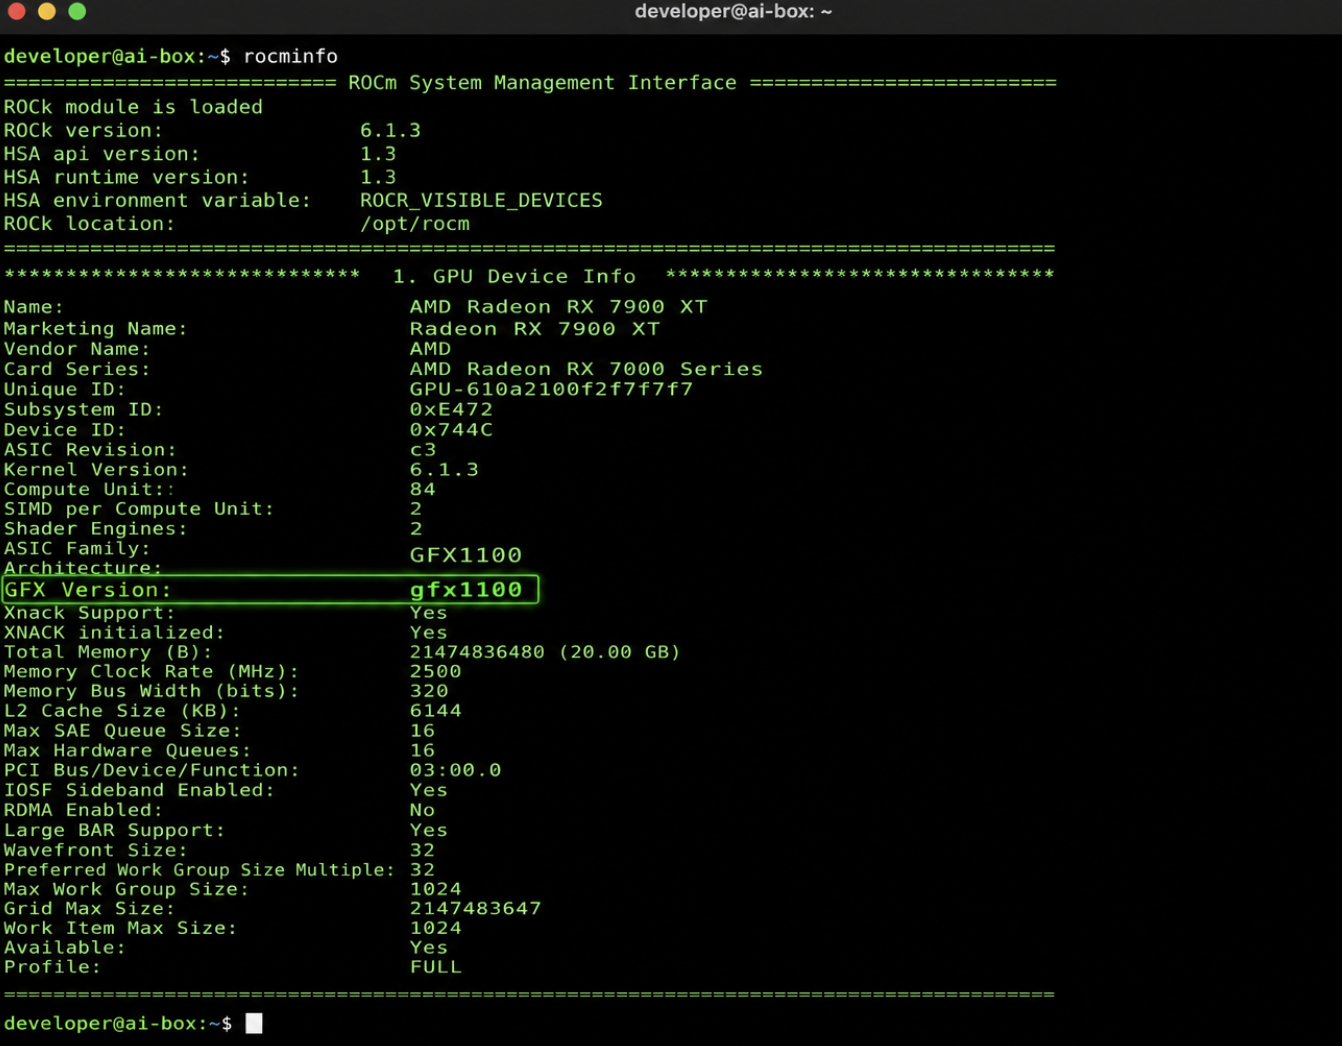Viewport: 1342px width, 1046px height.
Task: Click the "HSA environment variable:" label
Action: point(157,200)
